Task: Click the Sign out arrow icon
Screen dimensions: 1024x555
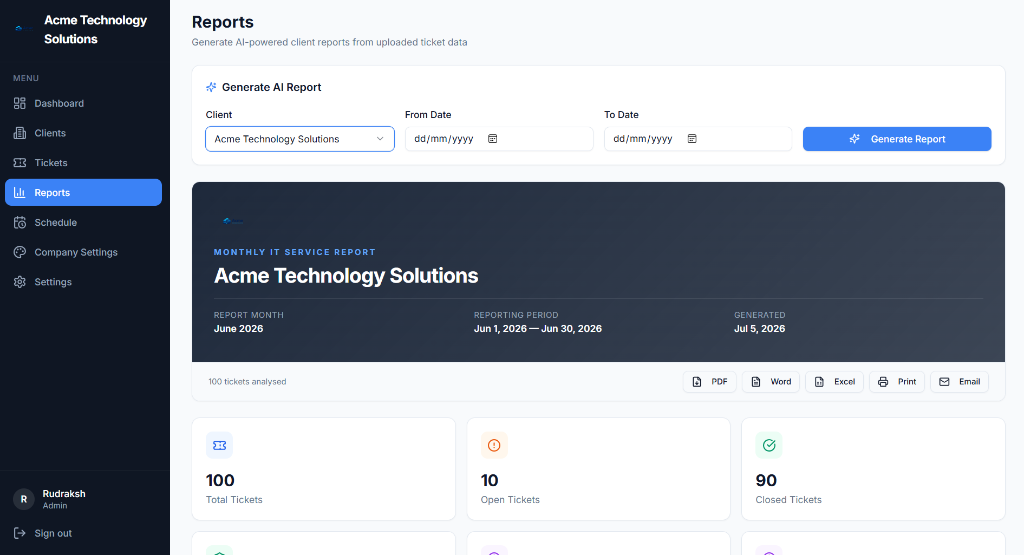Action: tap(20, 533)
